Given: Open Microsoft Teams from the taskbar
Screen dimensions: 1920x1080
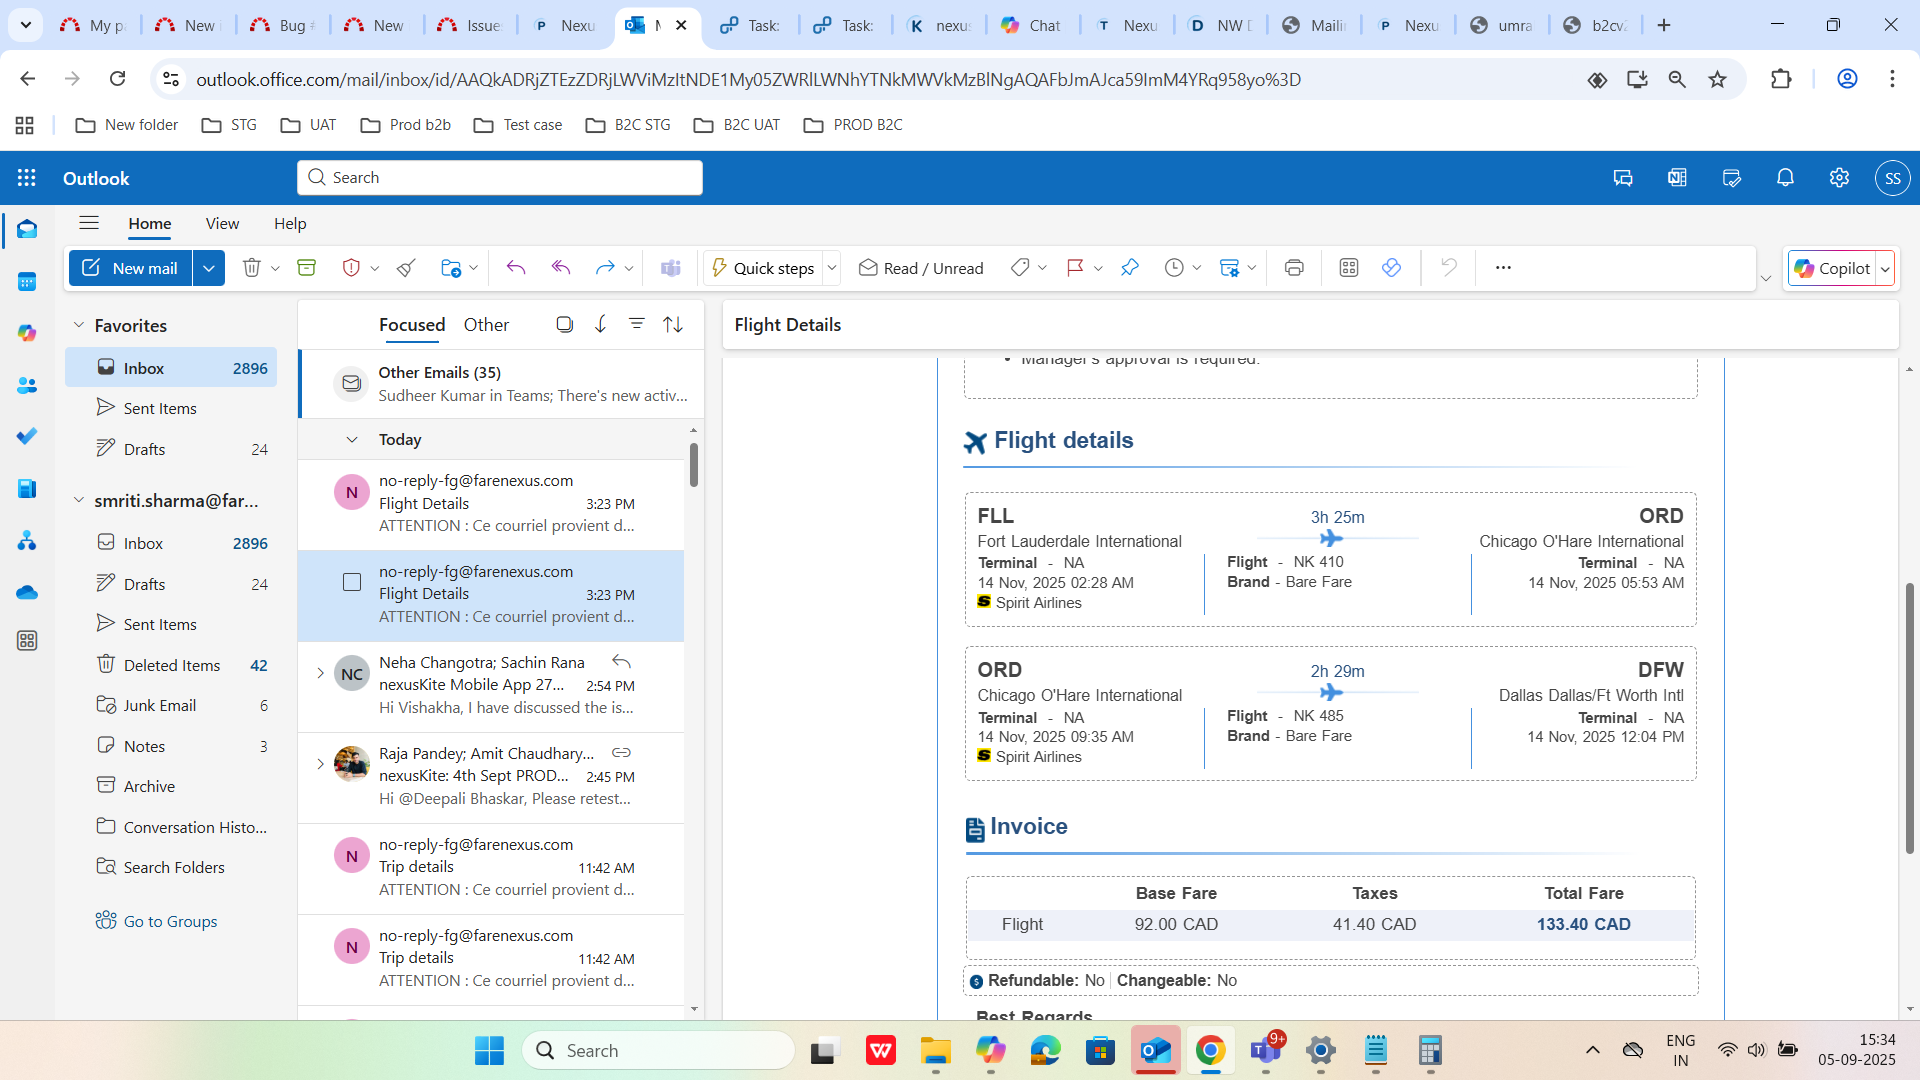Looking at the screenshot, I should point(1266,1051).
